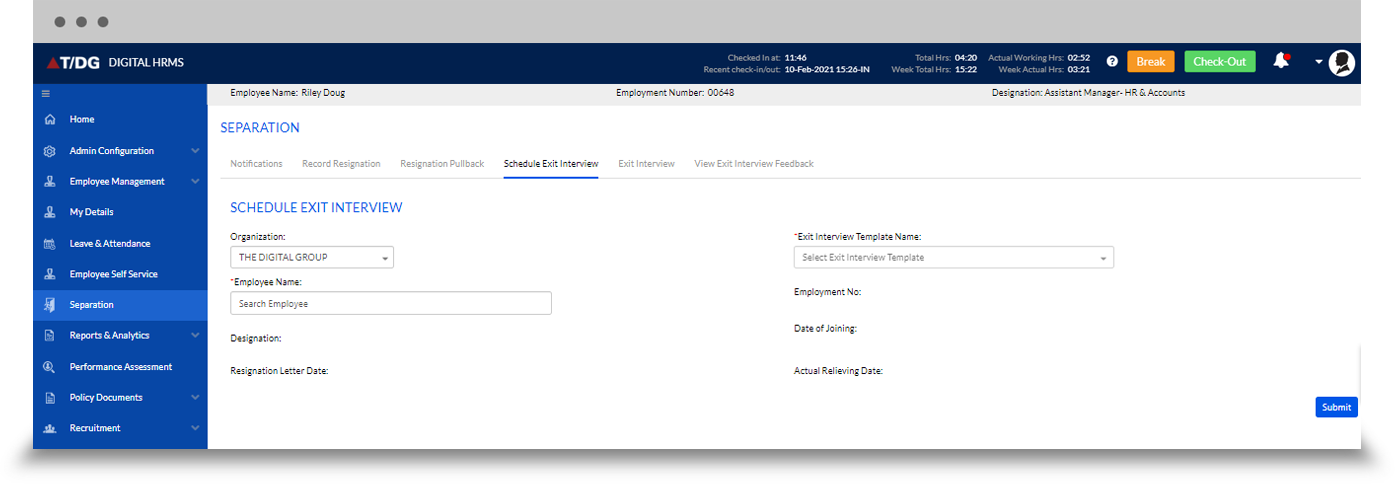This screenshot has width=1395, height=484.
Task: Open Performance Assessment in the sidebar
Action: (x=120, y=367)
